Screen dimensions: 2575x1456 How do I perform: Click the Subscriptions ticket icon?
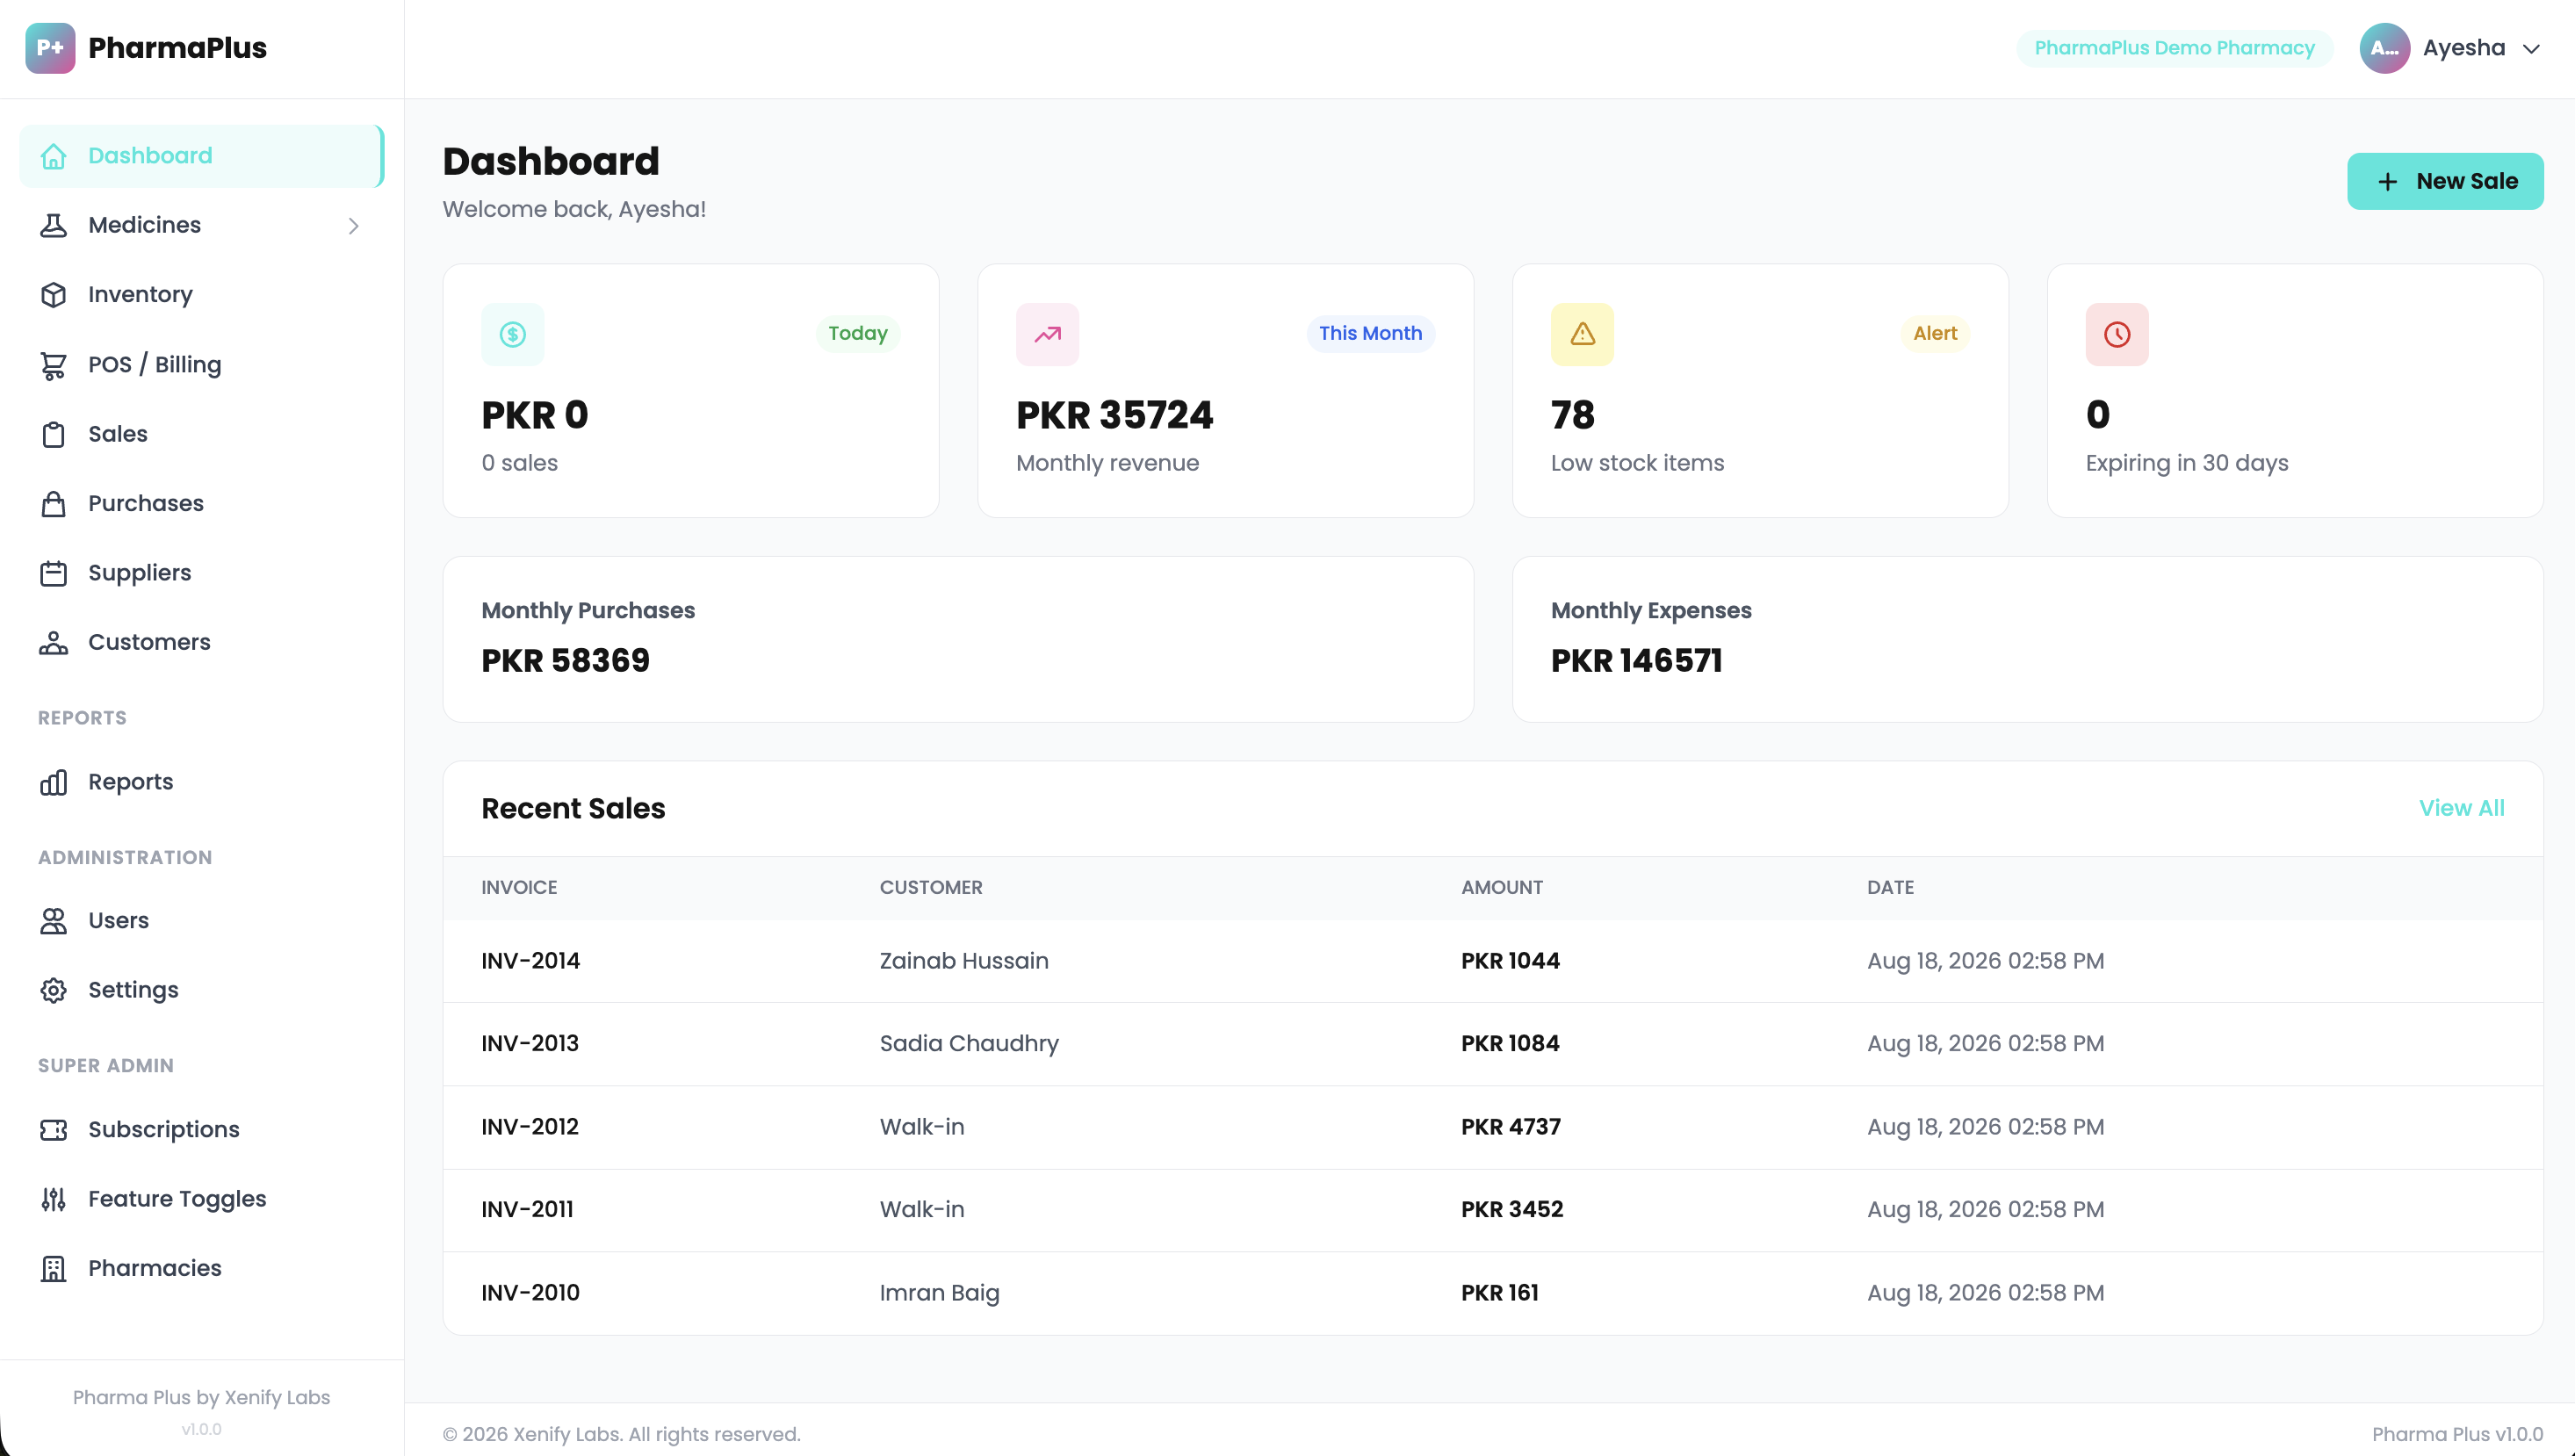pyautogui.click(x=53, y=1130)
